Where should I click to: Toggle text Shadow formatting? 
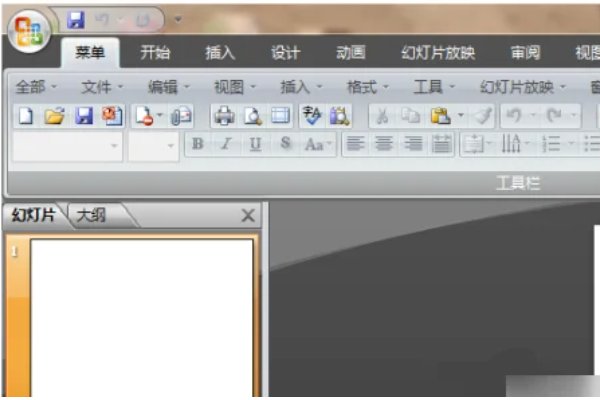(x=285, y=144)
